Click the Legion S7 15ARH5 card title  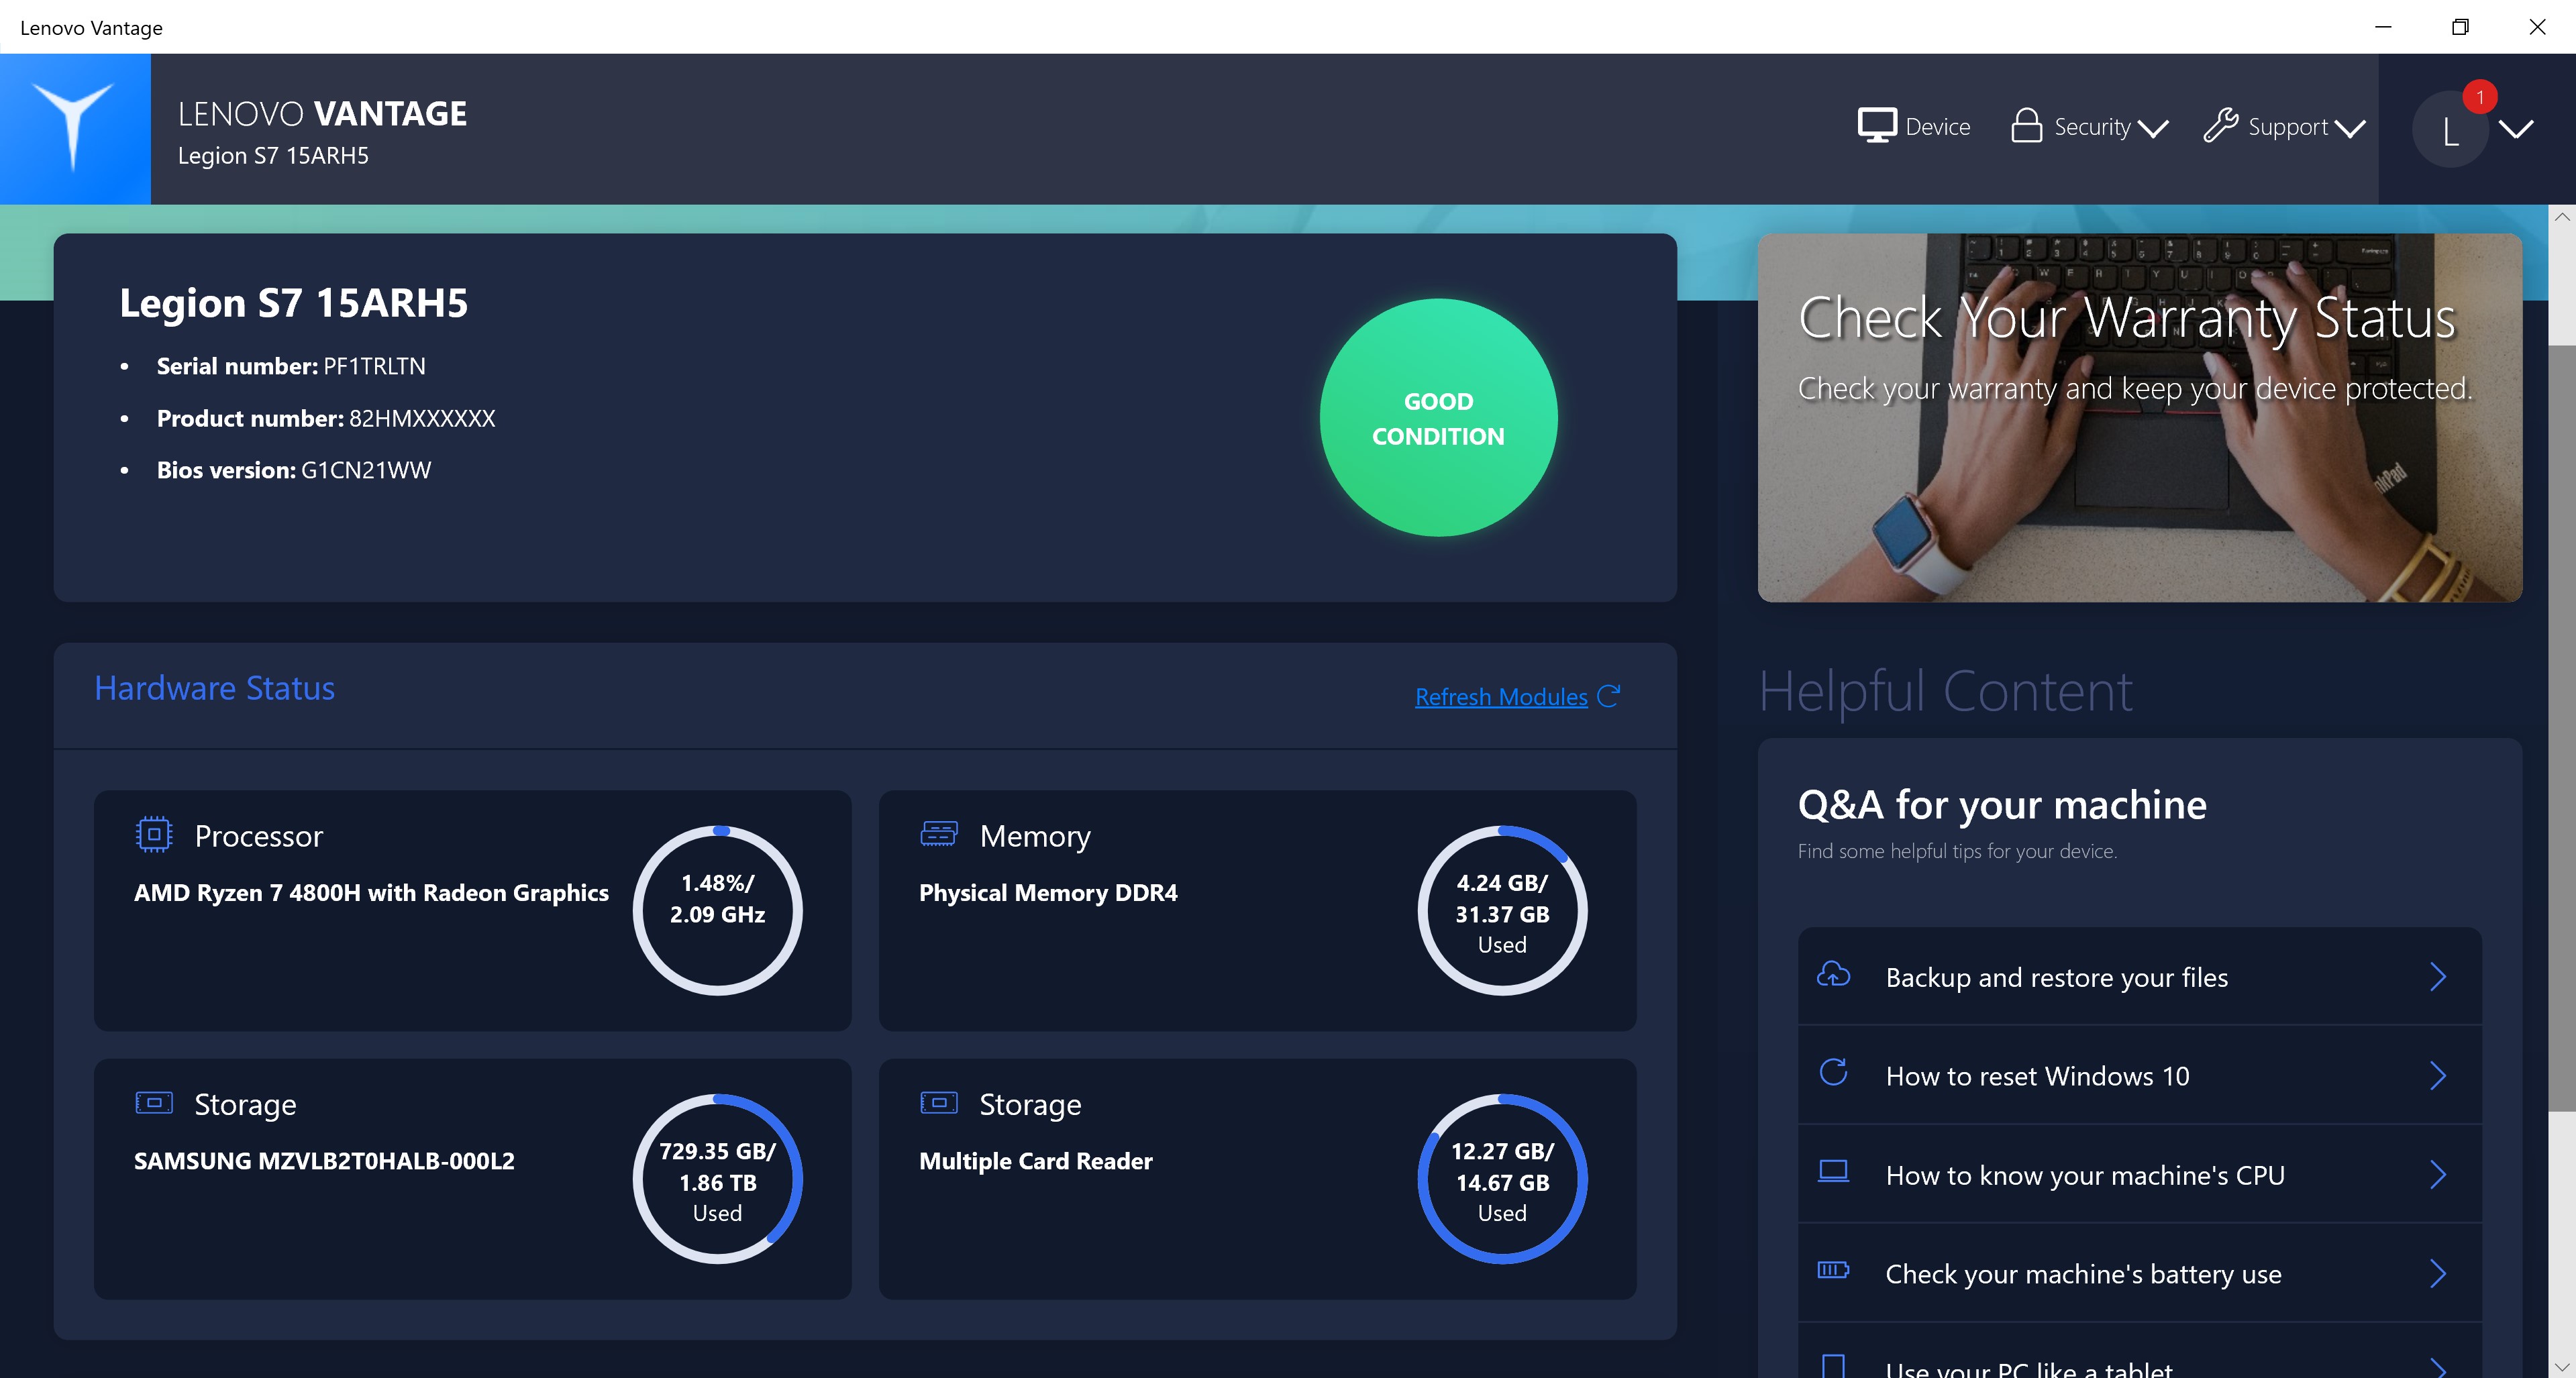[x=293, y=303]
